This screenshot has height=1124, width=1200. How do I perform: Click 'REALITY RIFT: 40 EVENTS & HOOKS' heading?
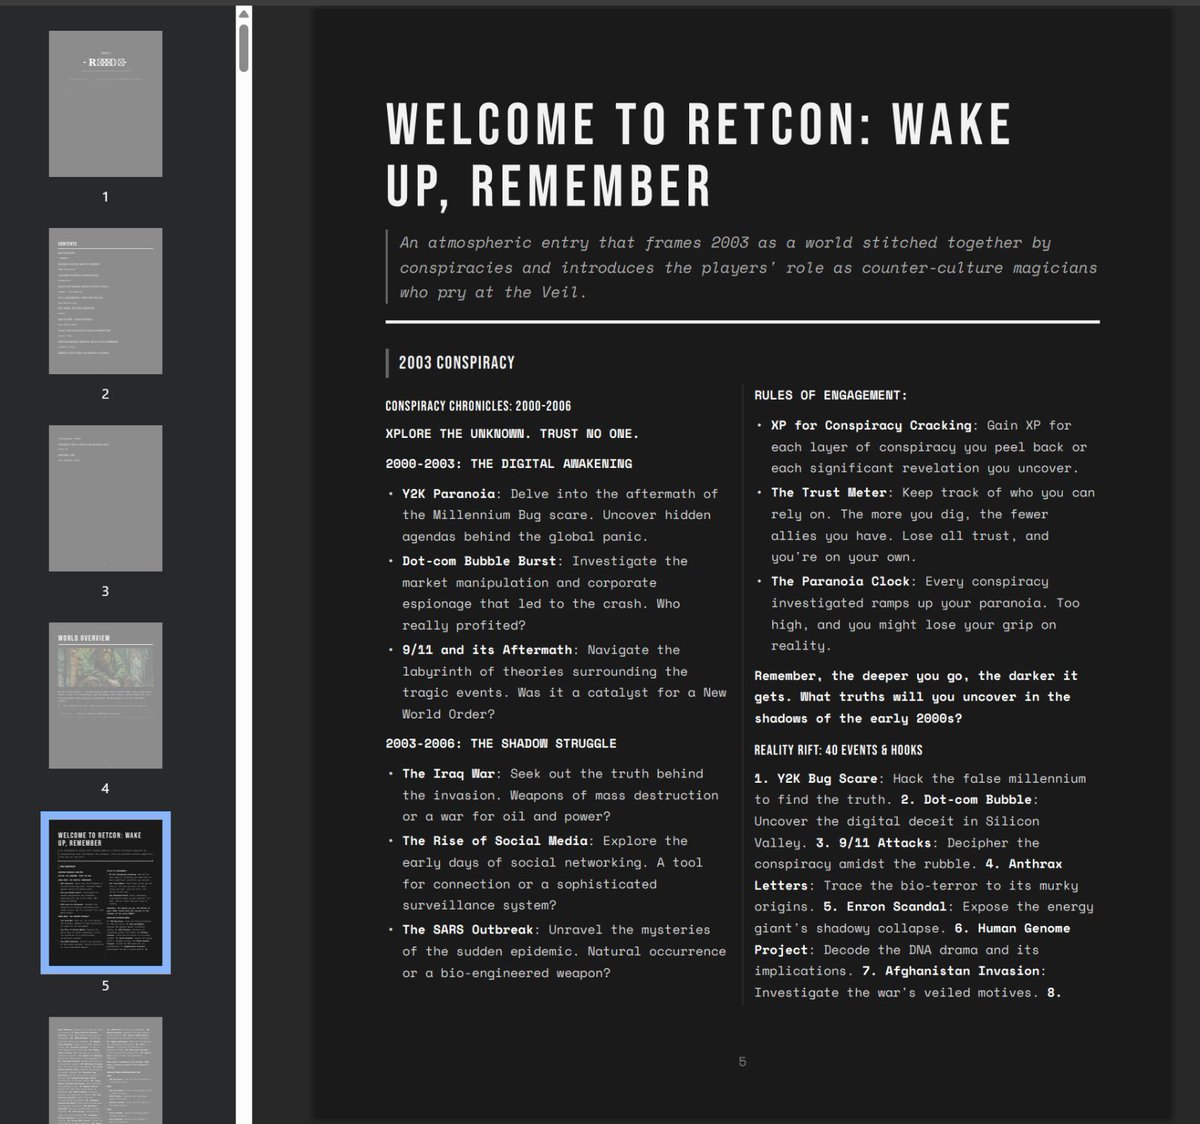click(838, 750)
